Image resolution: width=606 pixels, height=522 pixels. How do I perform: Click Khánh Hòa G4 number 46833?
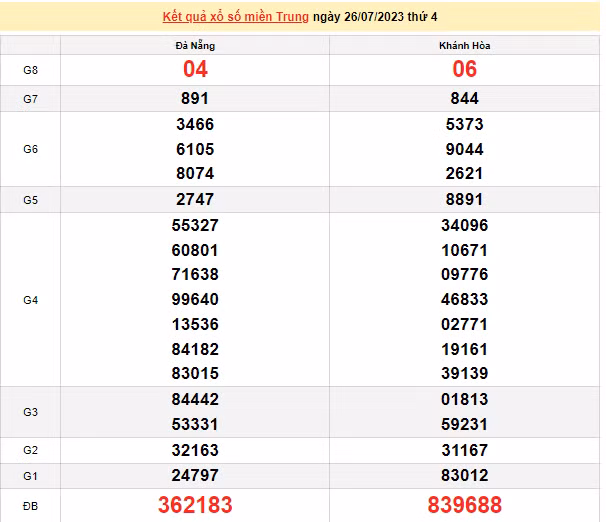click(x=465, y=299)
